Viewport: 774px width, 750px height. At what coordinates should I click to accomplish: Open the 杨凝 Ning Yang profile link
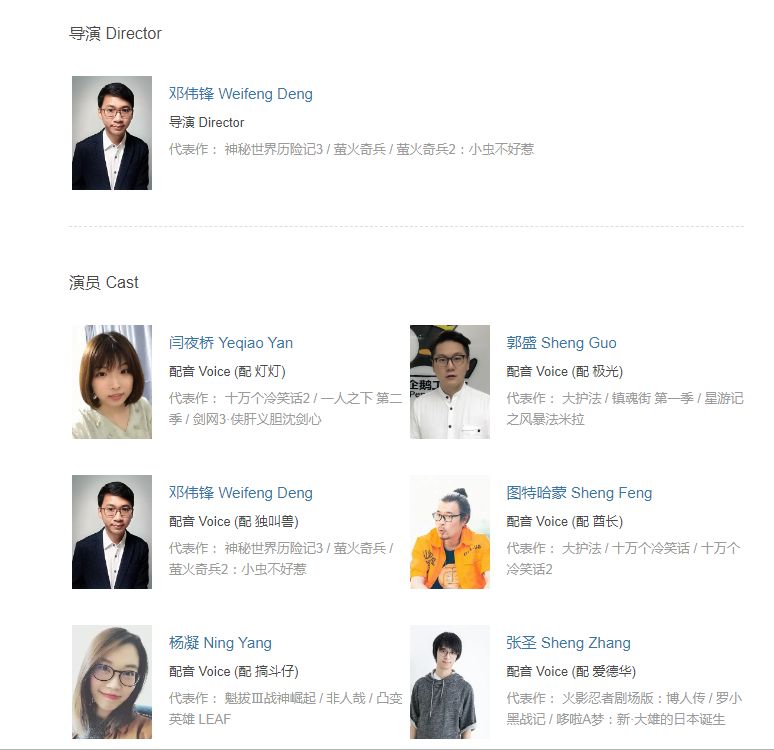pos(220,643)
